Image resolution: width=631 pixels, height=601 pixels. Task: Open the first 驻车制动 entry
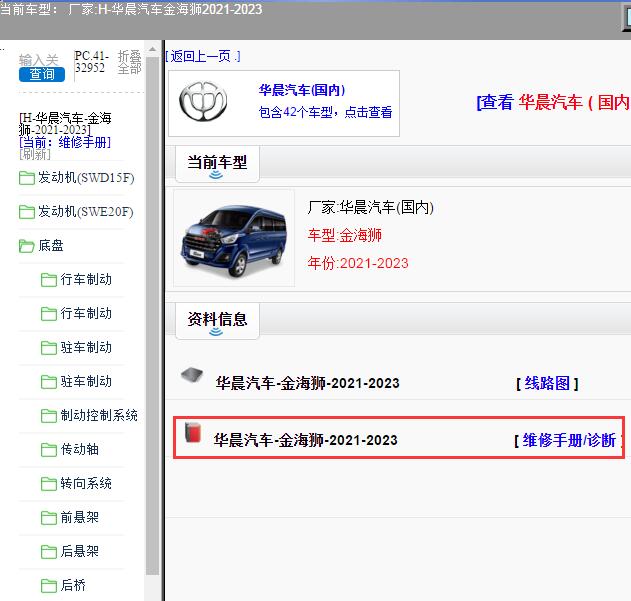pos(86,347)
